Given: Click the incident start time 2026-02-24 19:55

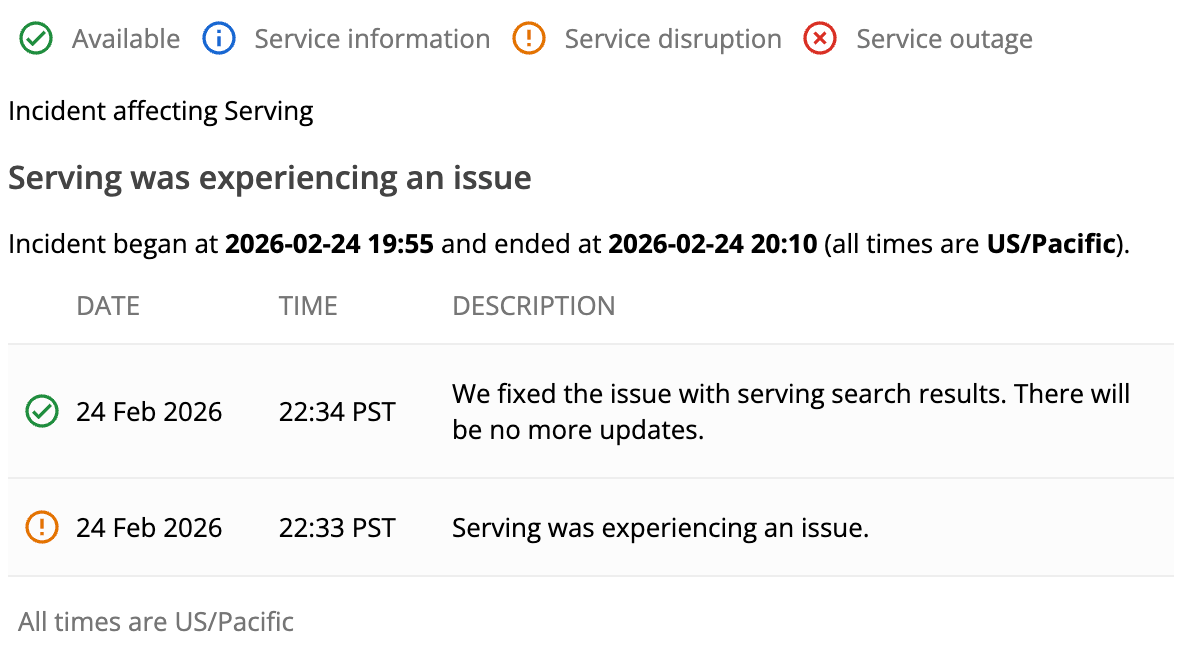Looking at the screenshot, I should 329,245.
